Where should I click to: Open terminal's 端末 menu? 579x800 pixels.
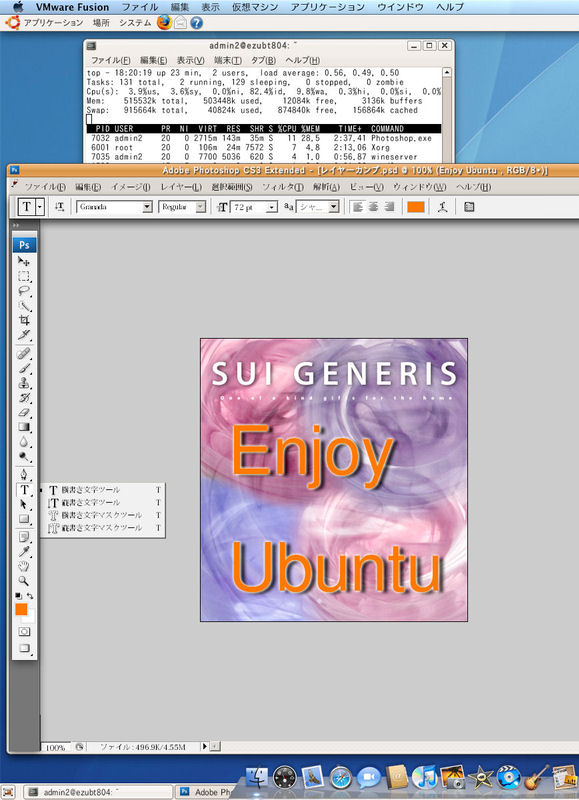coord(228,60)
